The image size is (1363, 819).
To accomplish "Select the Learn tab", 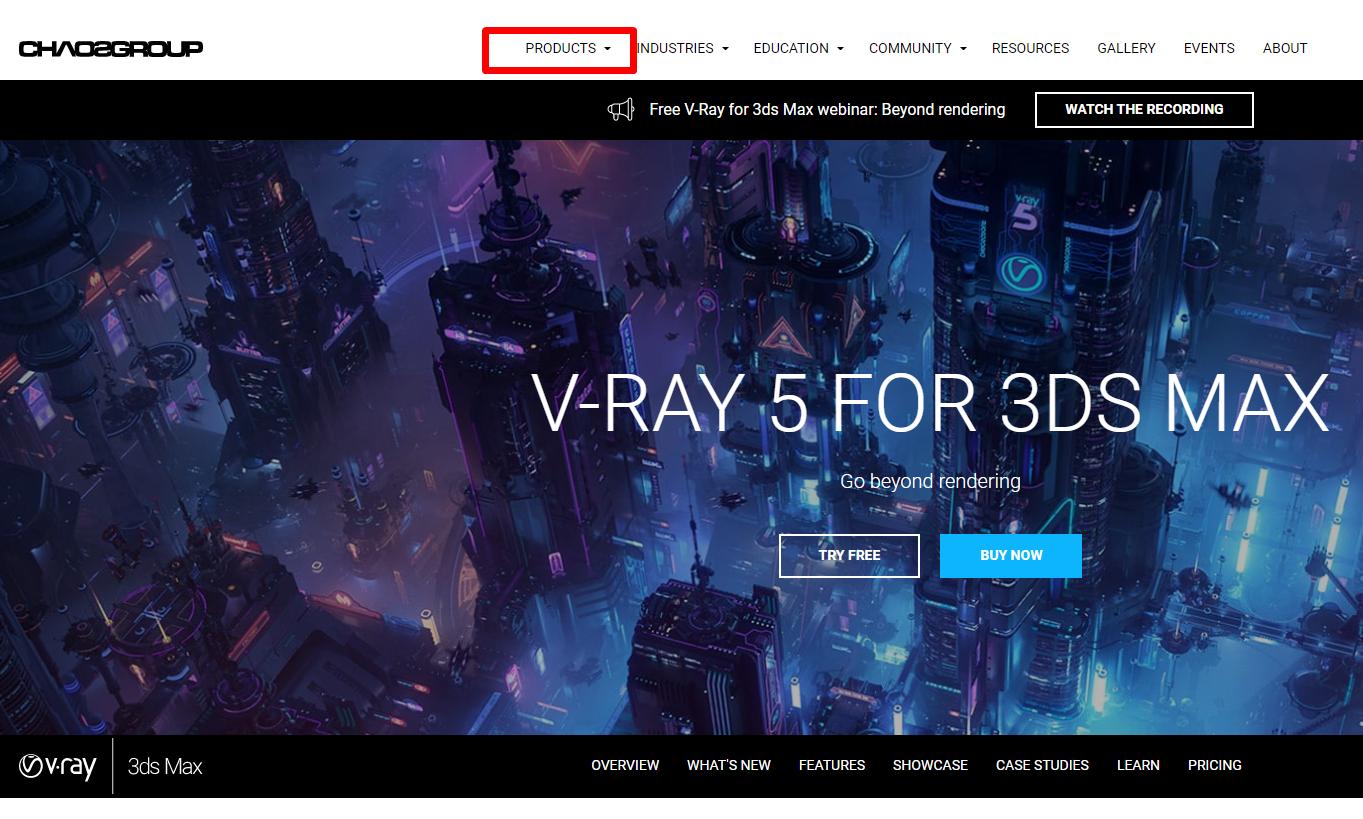I will tap(1138, 765).
